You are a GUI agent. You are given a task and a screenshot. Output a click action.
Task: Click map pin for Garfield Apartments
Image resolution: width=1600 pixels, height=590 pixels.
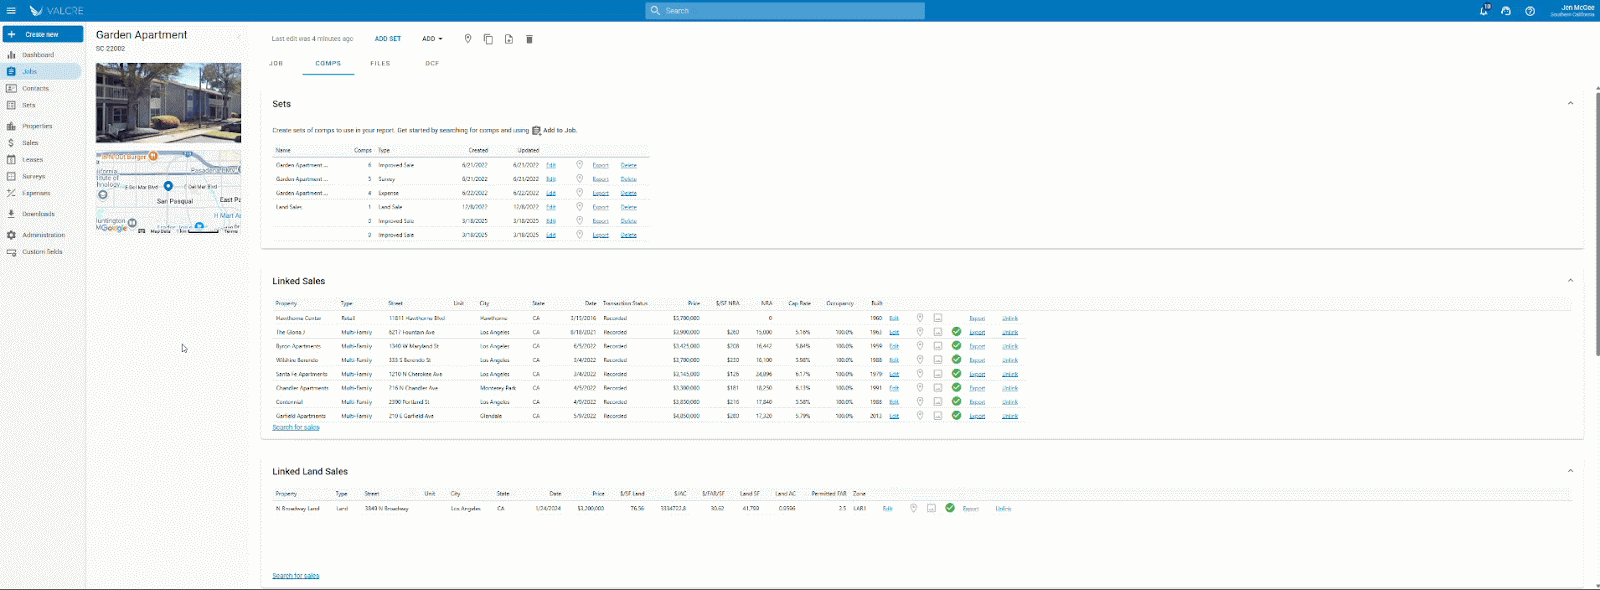pos(920,416)
